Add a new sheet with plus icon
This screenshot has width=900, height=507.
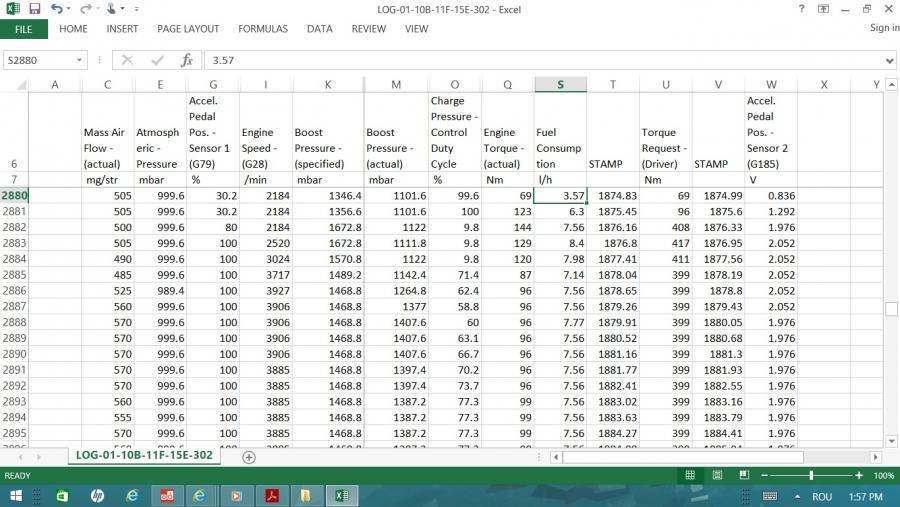tap(249, 457)
